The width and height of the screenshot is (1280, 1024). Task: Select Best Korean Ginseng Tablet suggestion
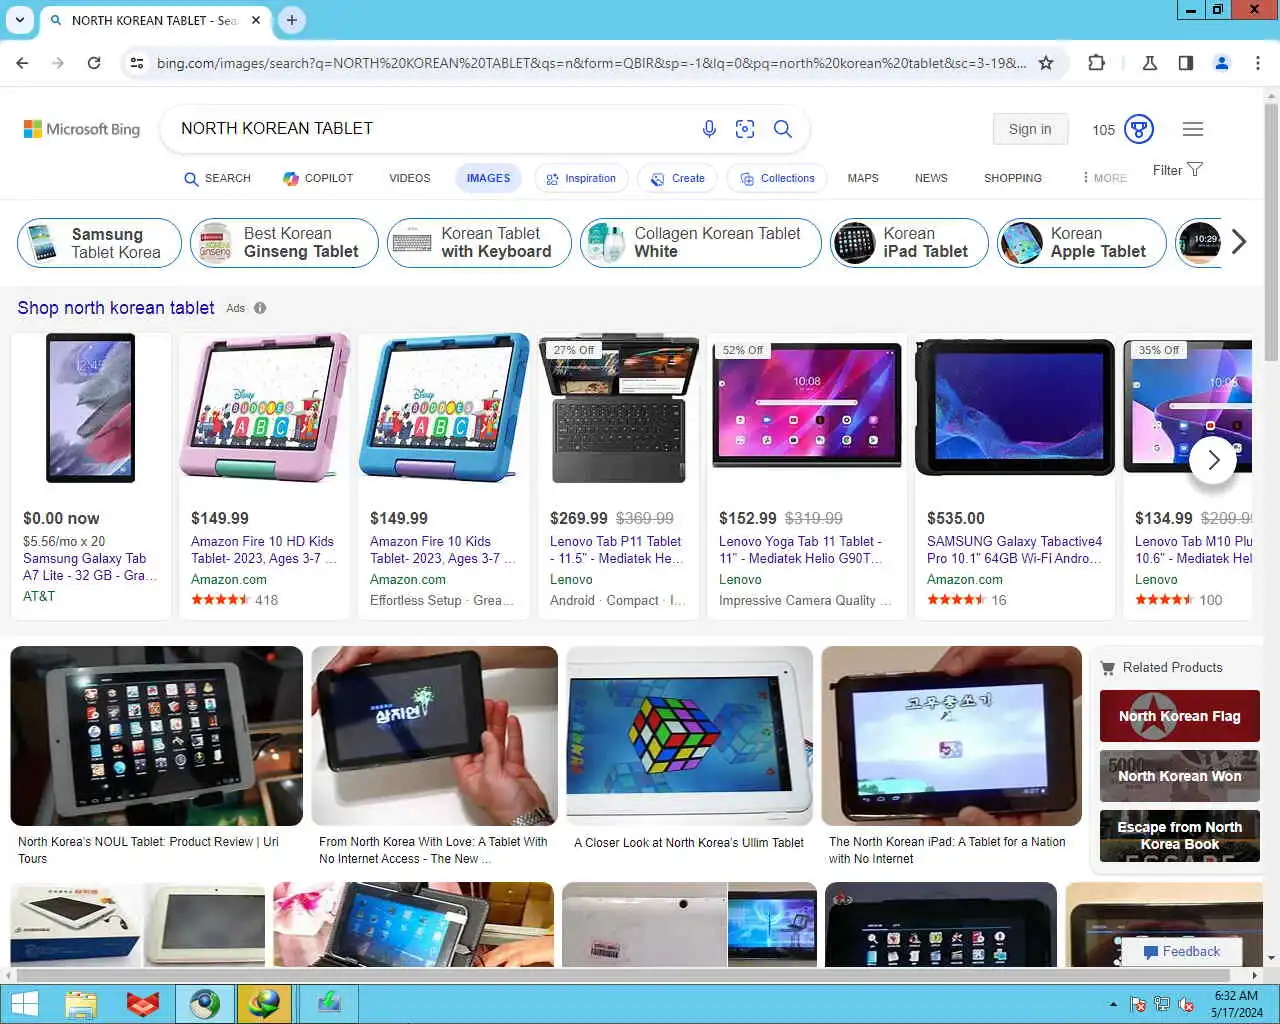(x=284, y=243)
